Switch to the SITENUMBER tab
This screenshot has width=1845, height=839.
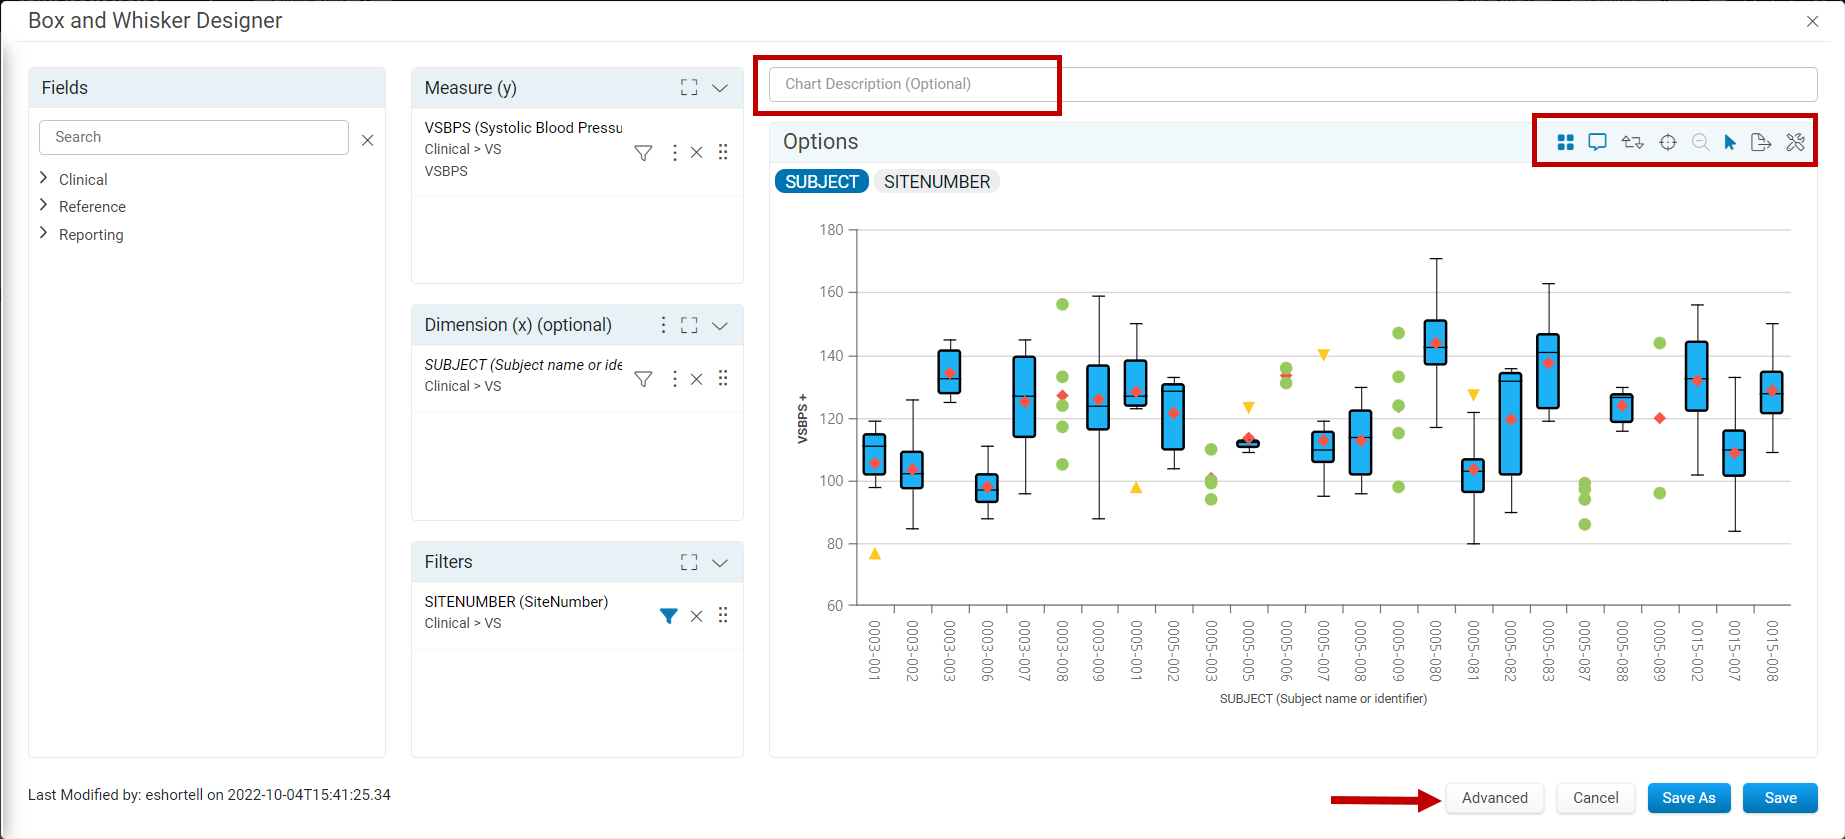tap(937, 182)
